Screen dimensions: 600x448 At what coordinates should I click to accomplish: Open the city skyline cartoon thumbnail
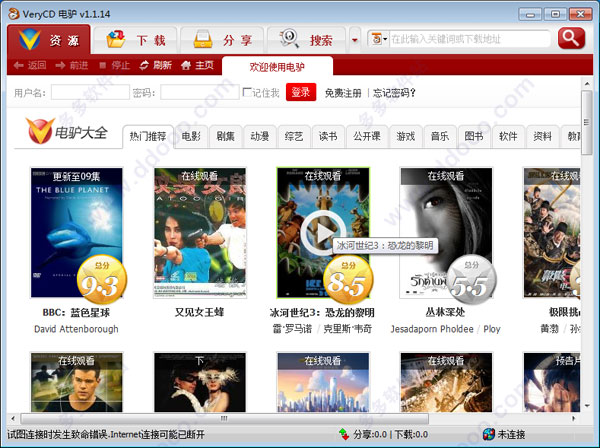323,382
